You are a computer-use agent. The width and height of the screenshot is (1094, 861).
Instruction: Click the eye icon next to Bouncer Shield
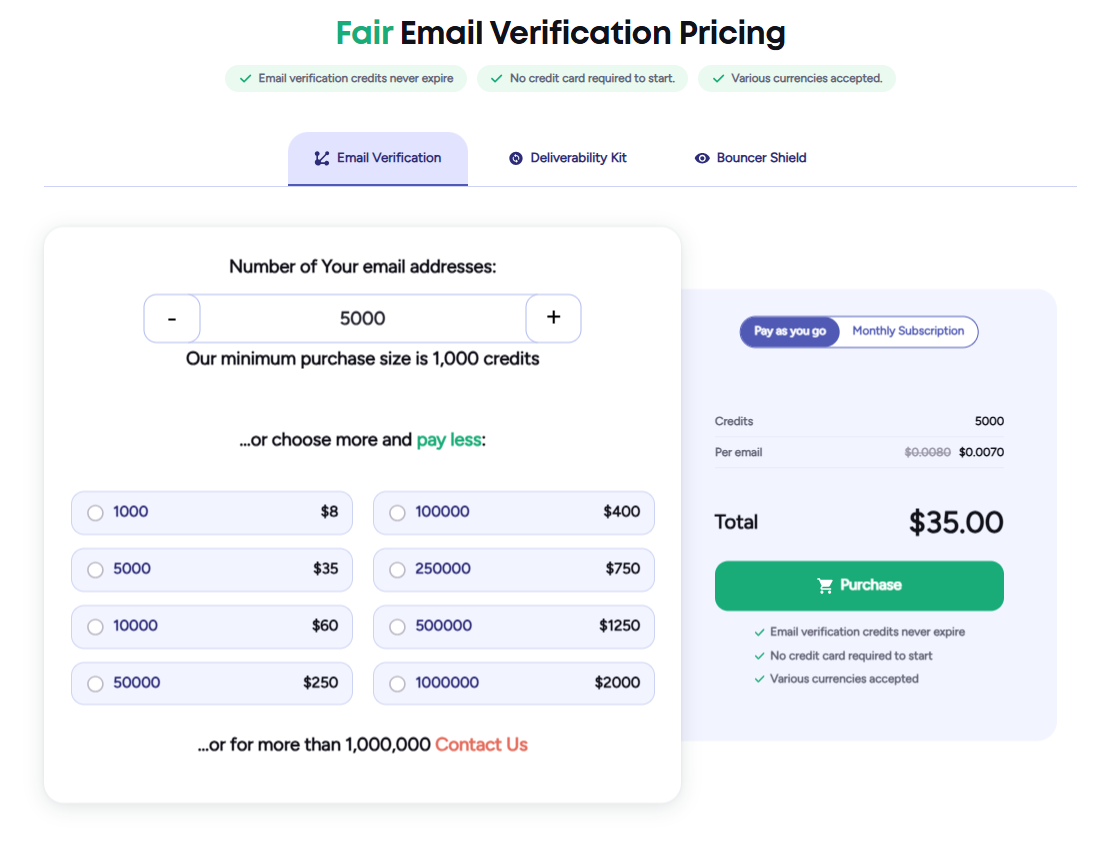[x=702, y=158]
